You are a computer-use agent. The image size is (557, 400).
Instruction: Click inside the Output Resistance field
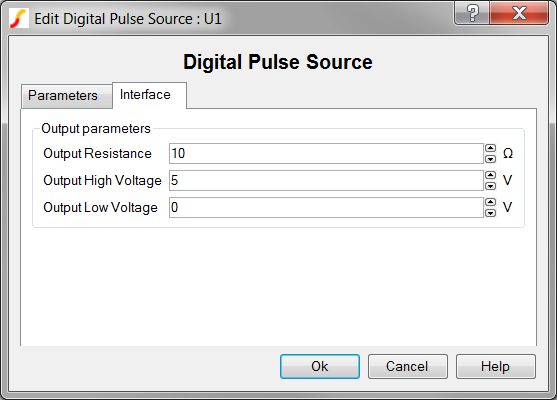[326, 153]
